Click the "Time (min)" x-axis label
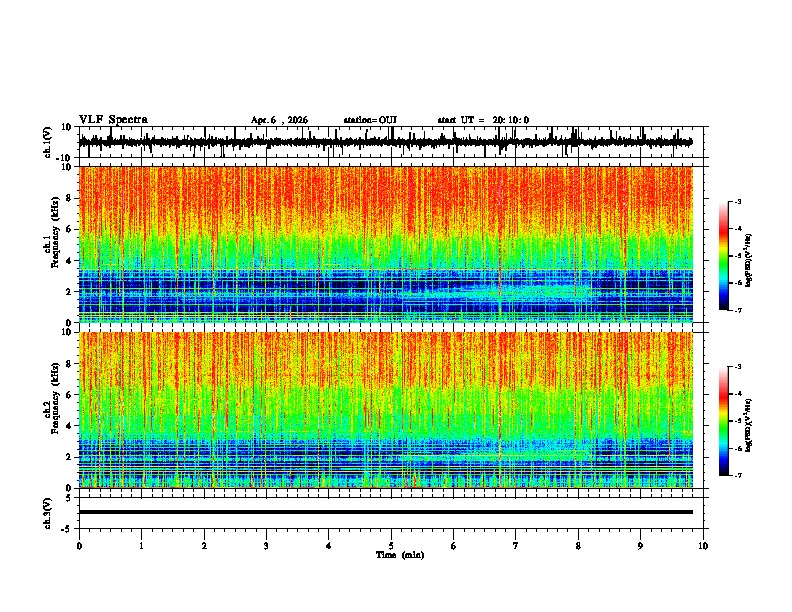 pyautogui.click(x=400, y=555)
